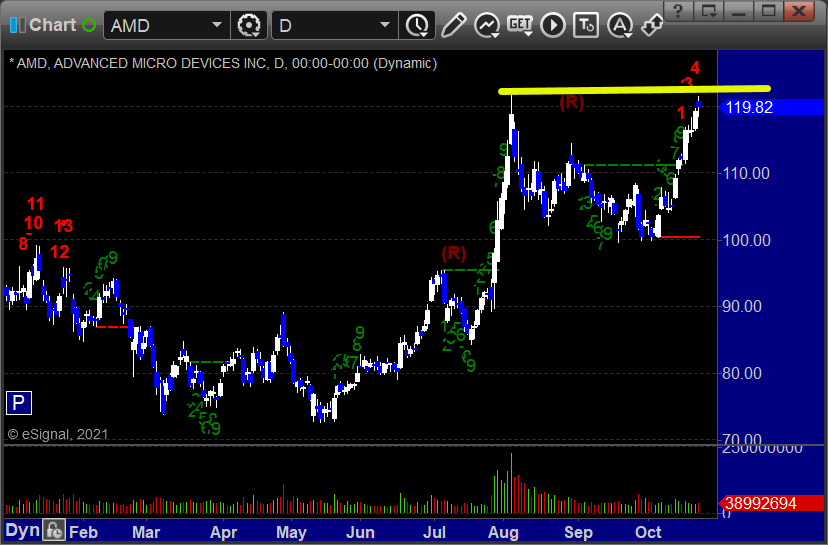Open the AMD symbol dropdown
The height and width of the screenshot is (545, 828).
pyautogui.click(x=216, y=25)
